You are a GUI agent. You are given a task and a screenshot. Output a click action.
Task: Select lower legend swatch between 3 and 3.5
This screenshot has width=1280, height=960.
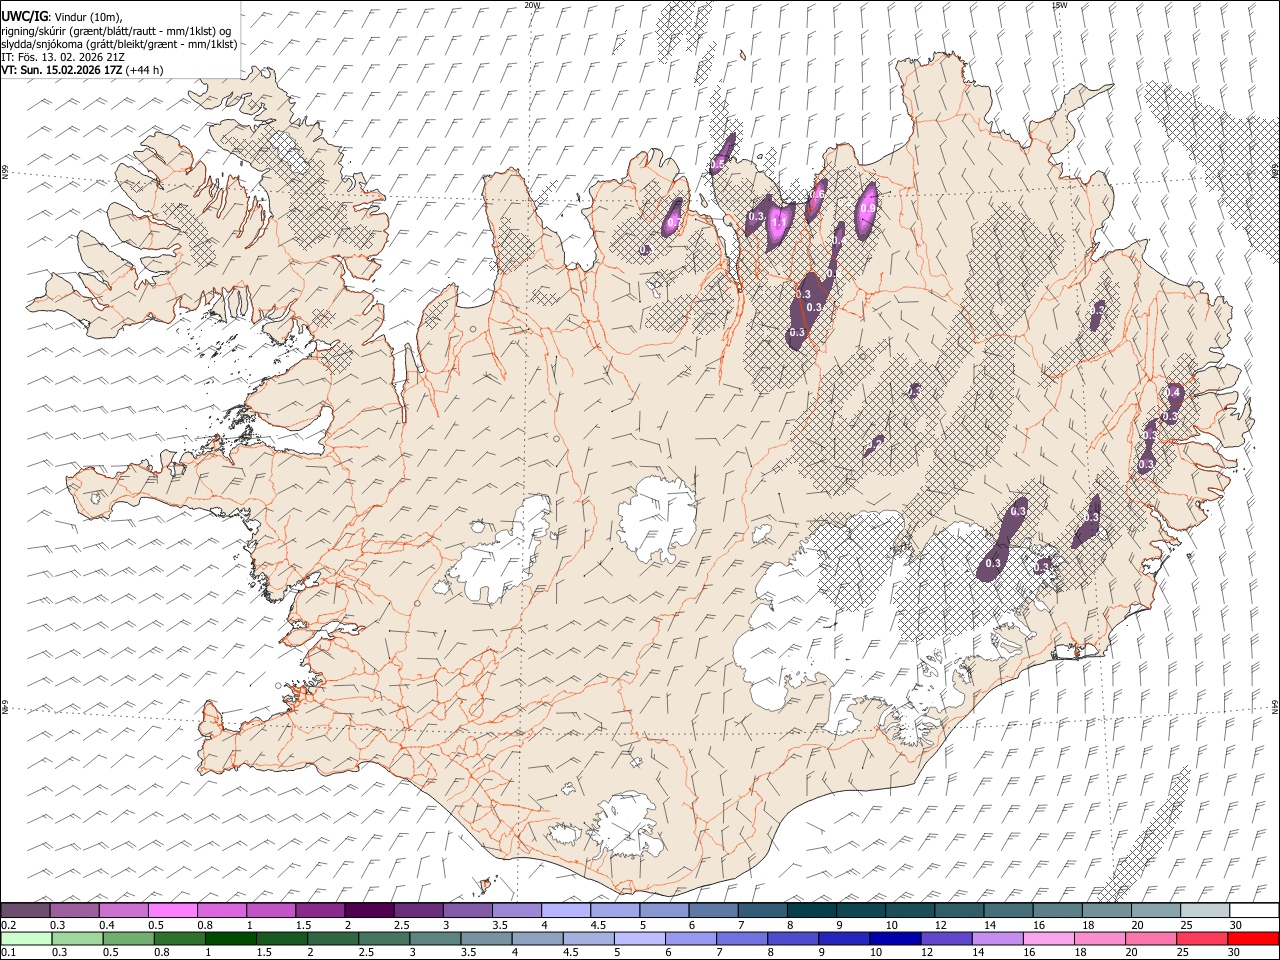[x=435, y=939]
